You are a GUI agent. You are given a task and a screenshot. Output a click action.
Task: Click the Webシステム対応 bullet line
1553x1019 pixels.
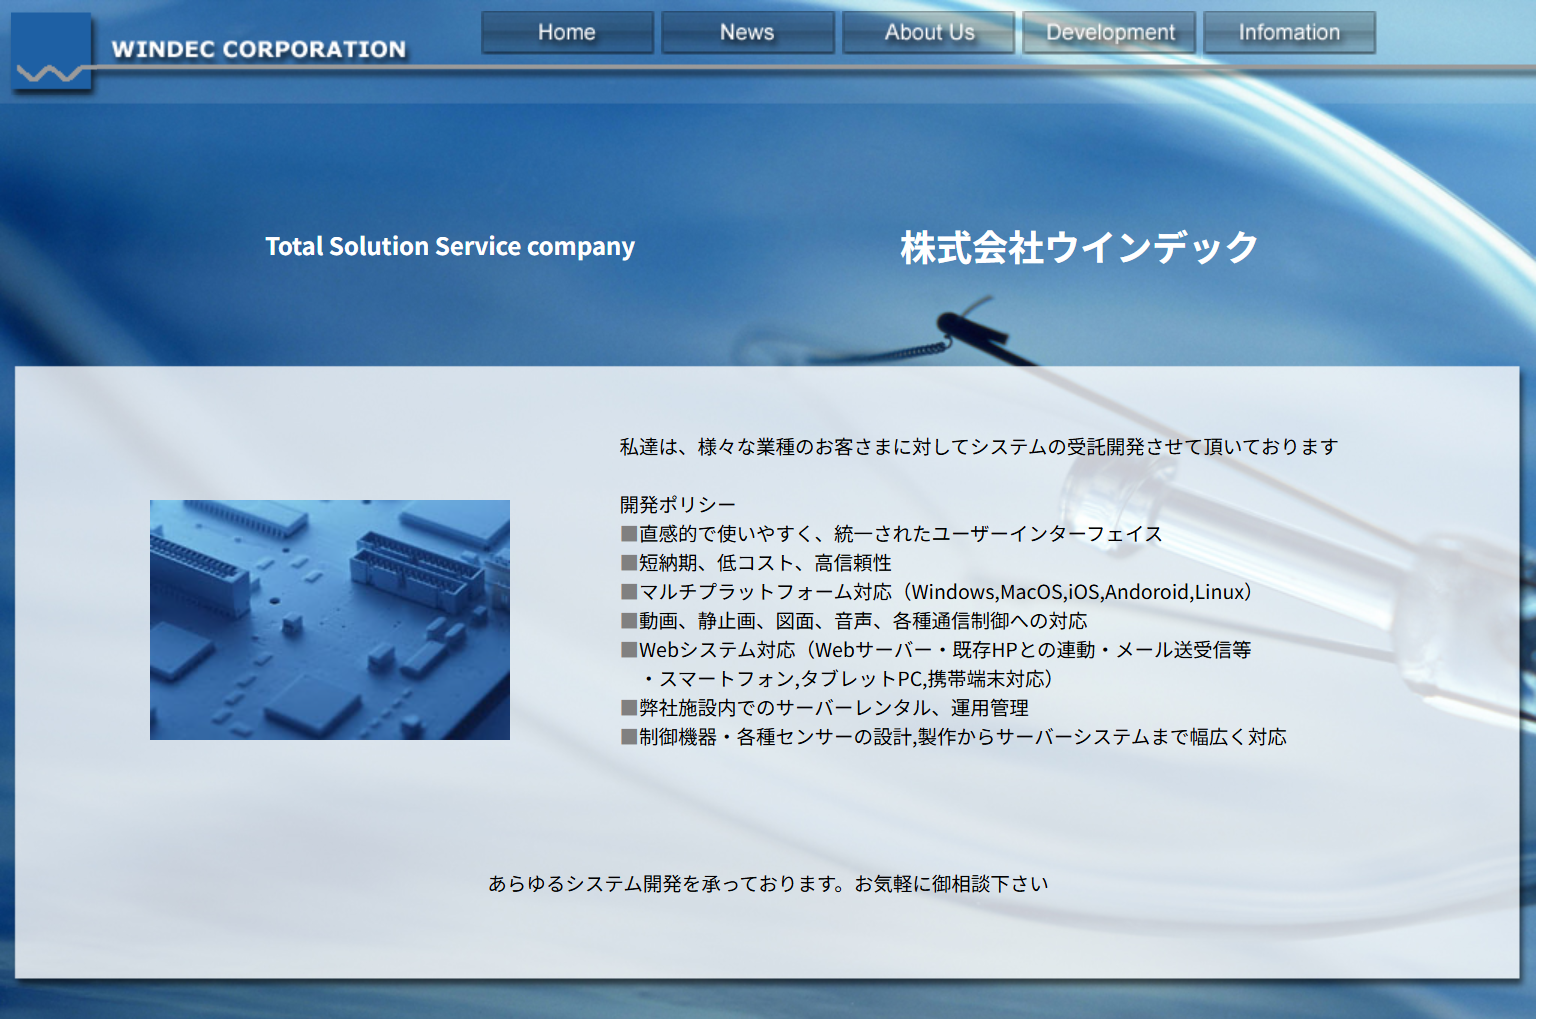coord(936,650)
